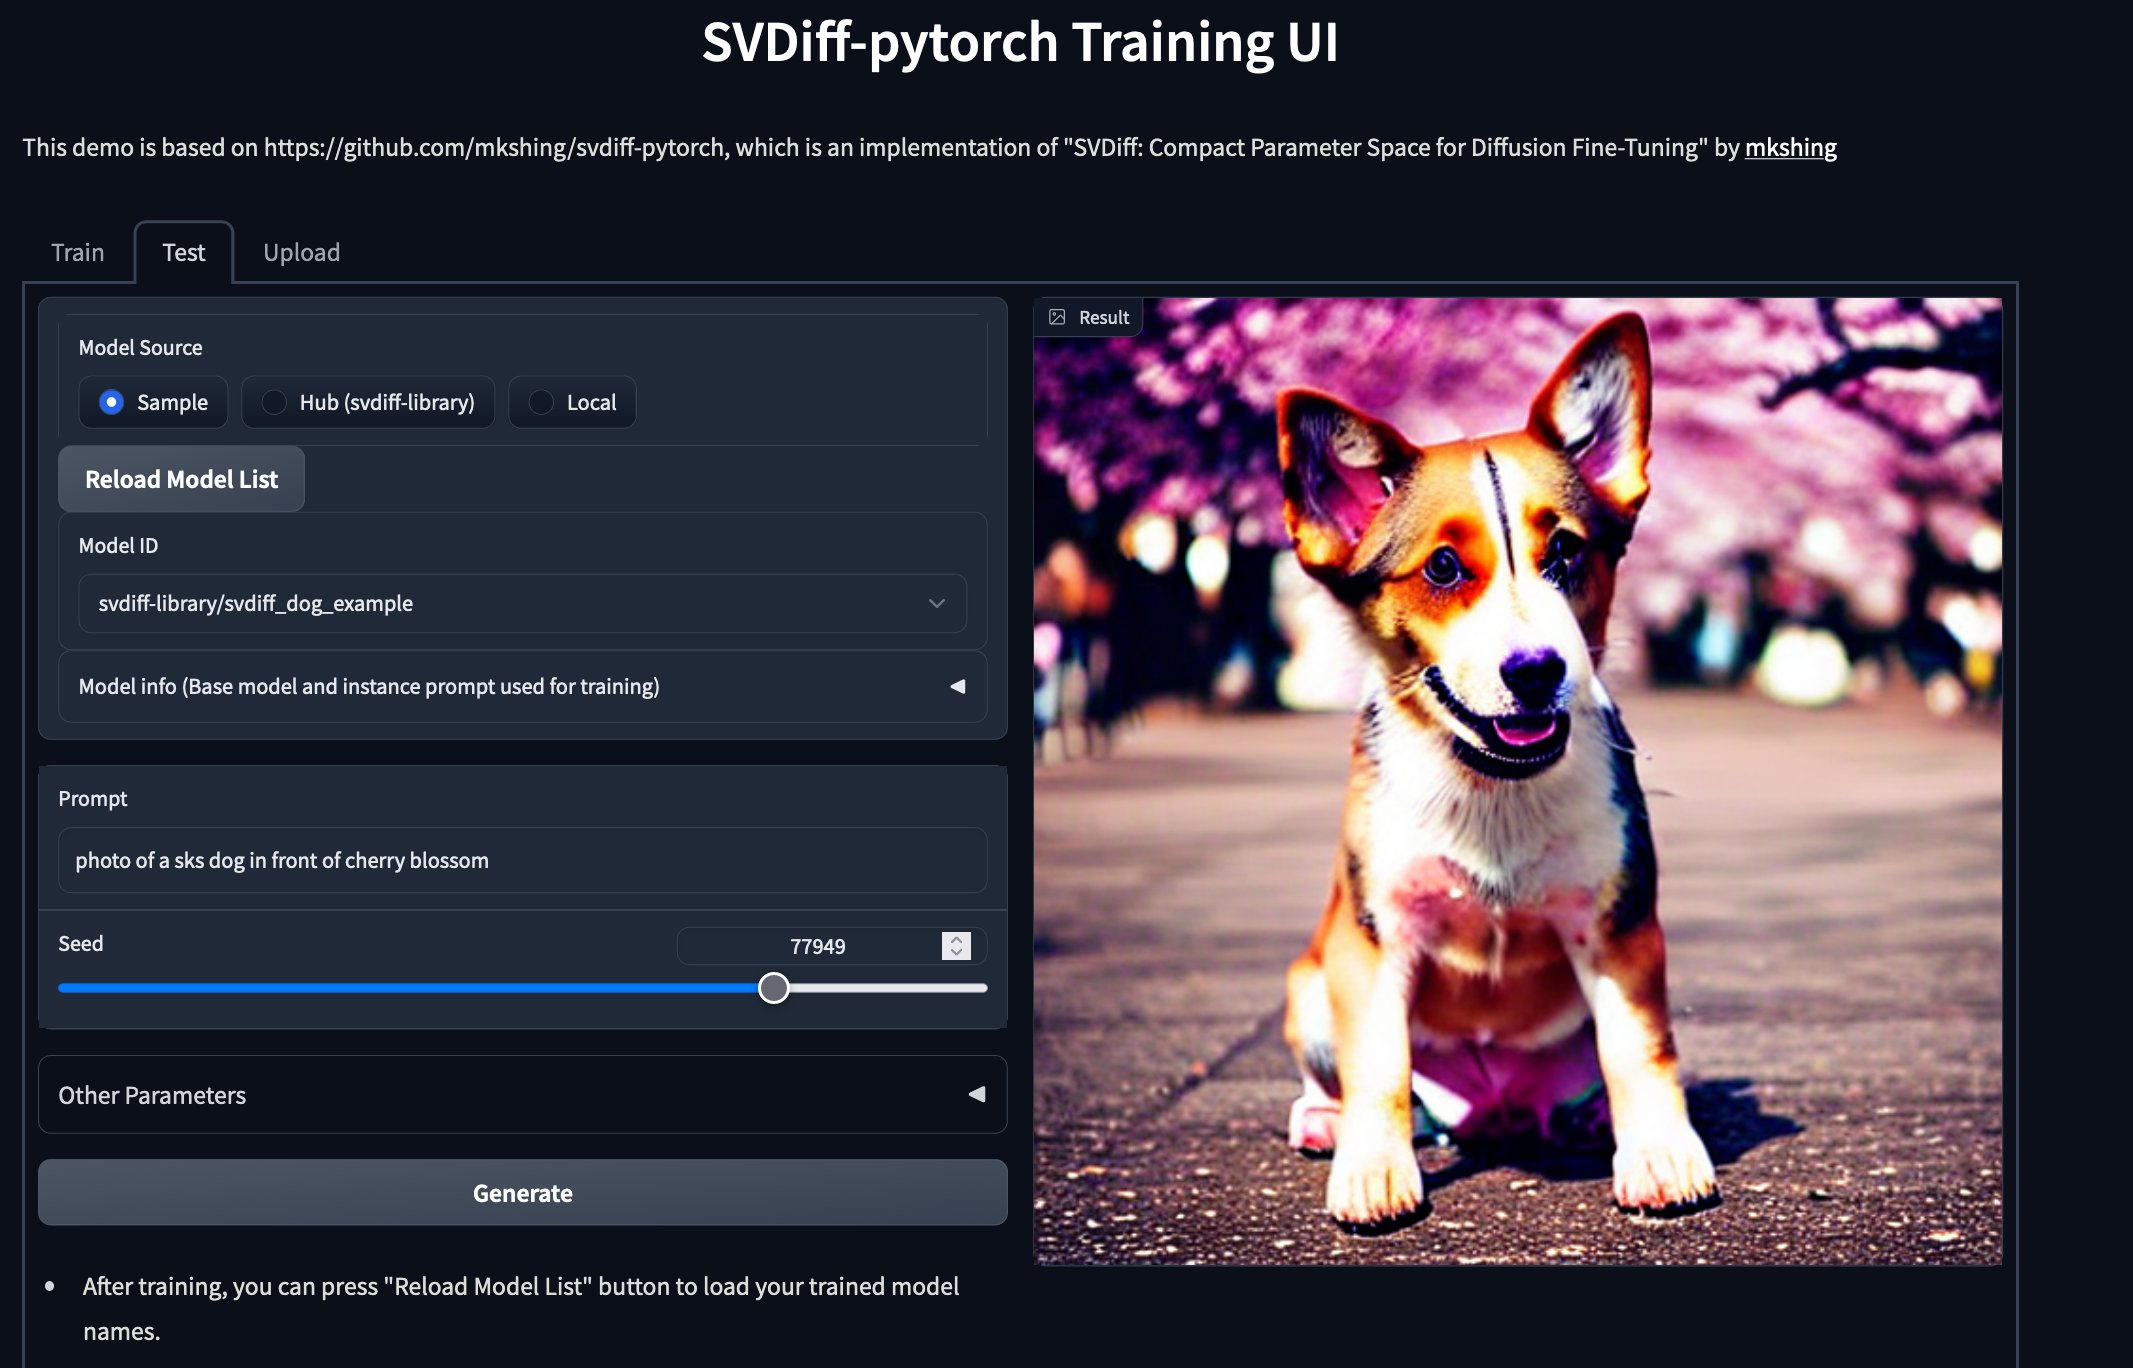Decrement the seed value down arrow
This screenshot has width=2133, height=1368.
[956, 952]
